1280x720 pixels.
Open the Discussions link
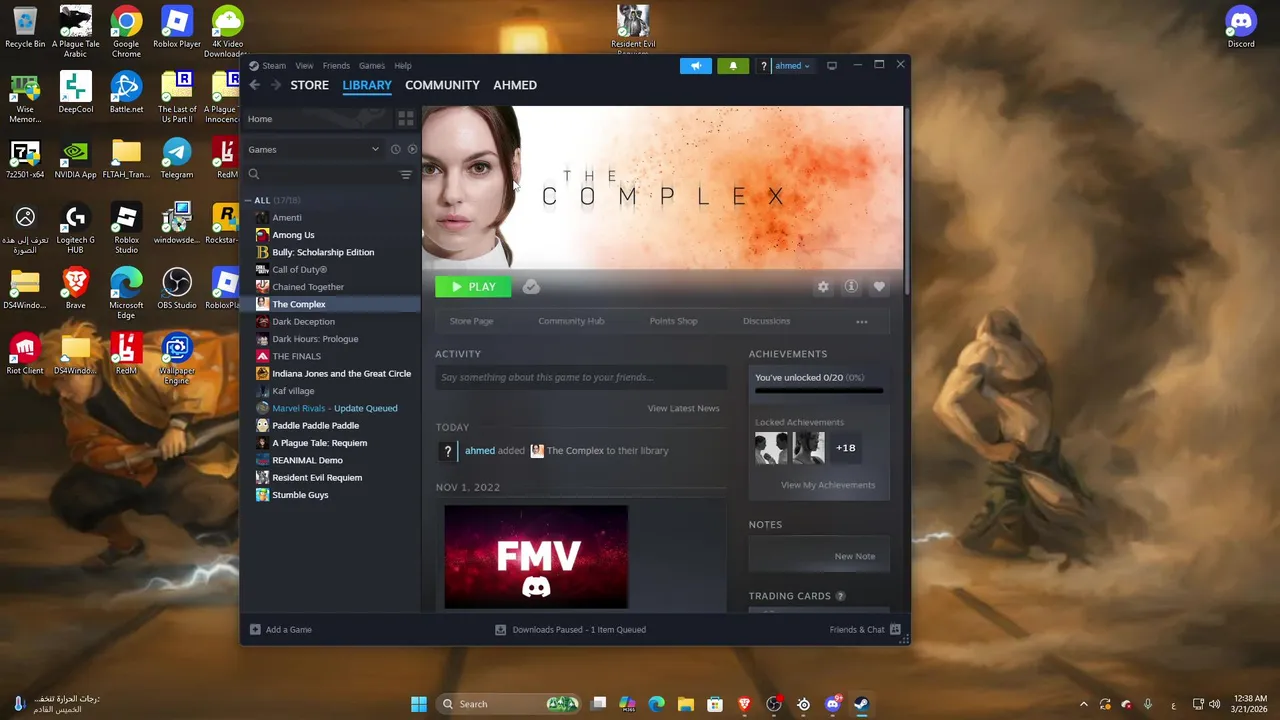pos(766,321)
